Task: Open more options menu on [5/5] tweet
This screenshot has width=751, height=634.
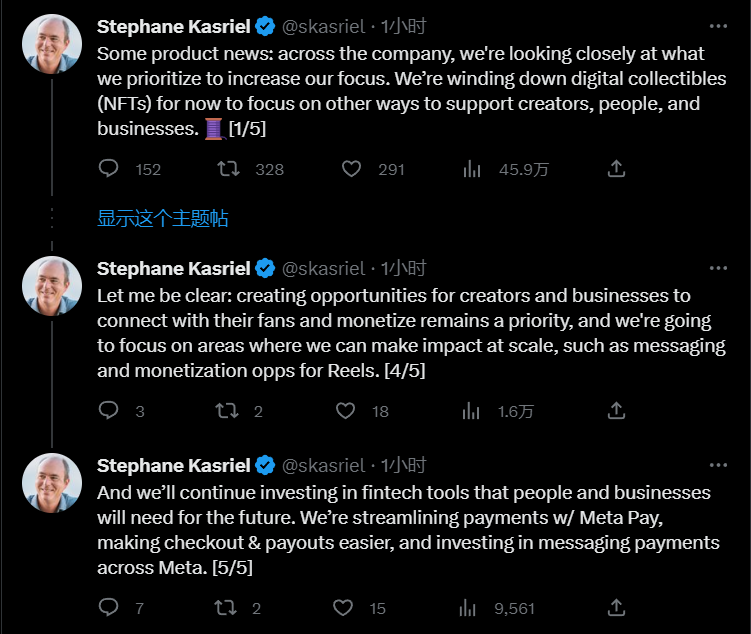Action: [x=718, y=465]
